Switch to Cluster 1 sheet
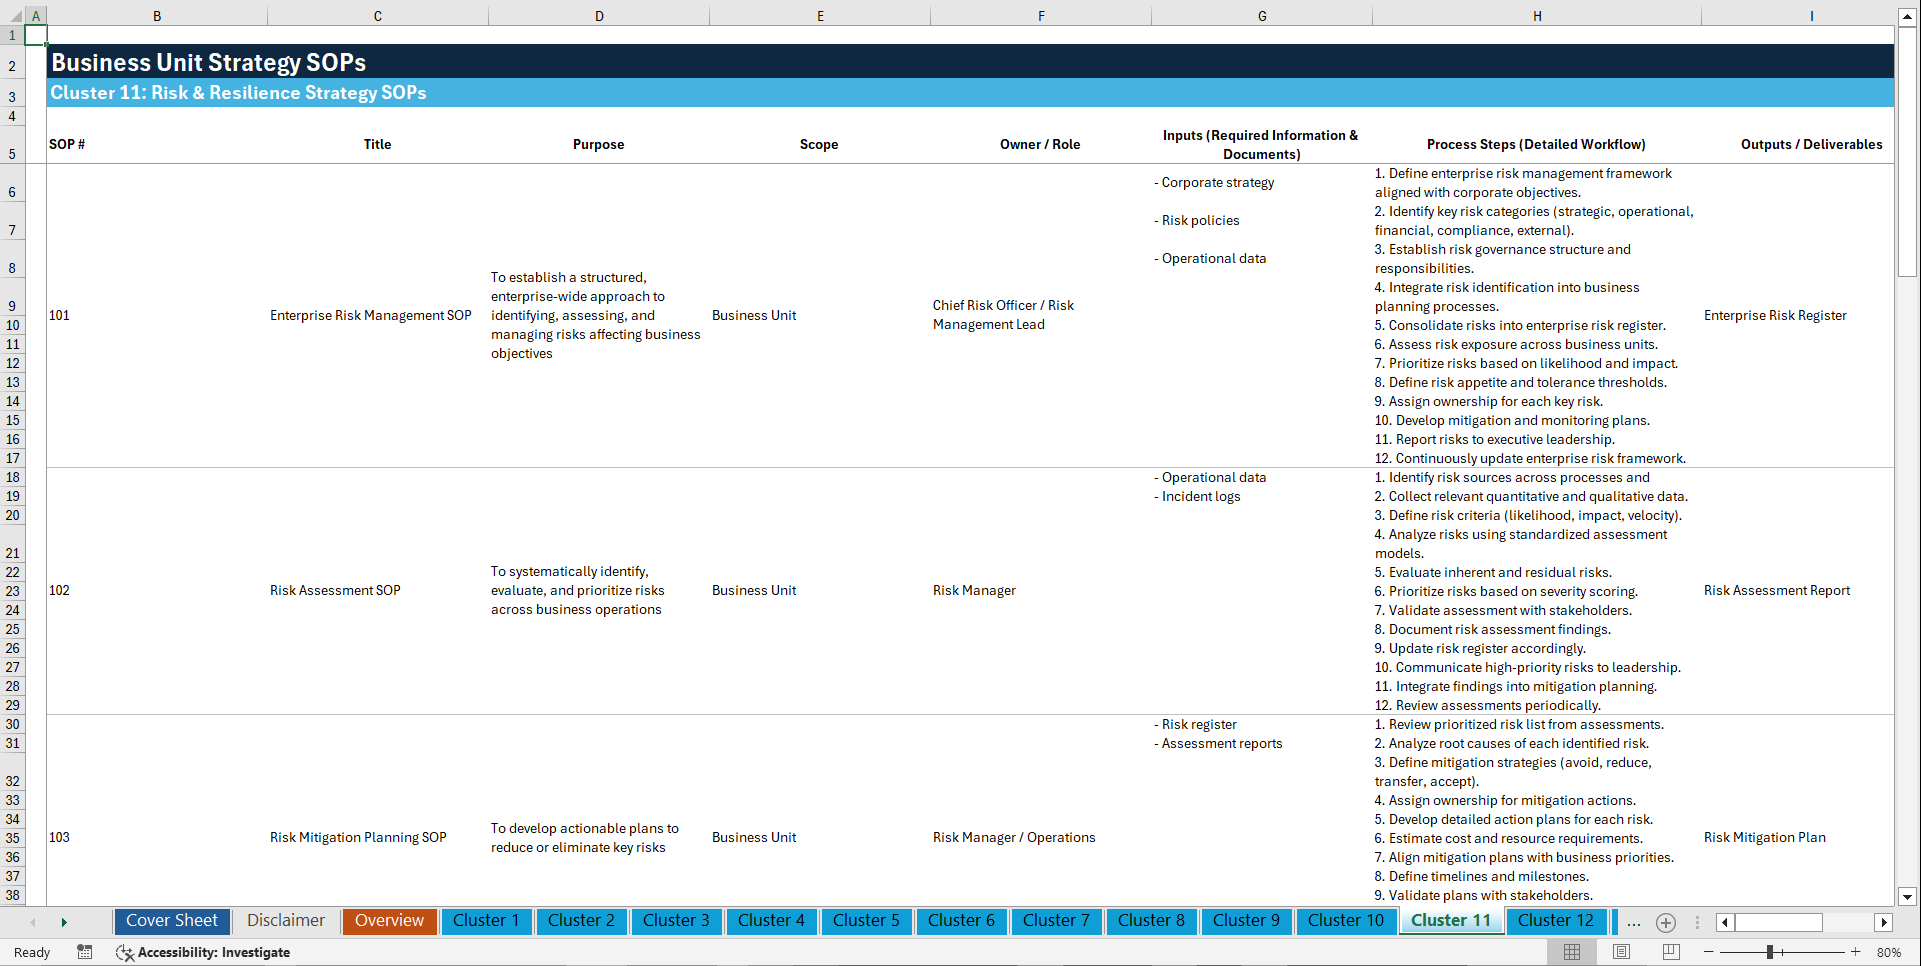Viewport: 1921px width, 966px height. point(486,921)
